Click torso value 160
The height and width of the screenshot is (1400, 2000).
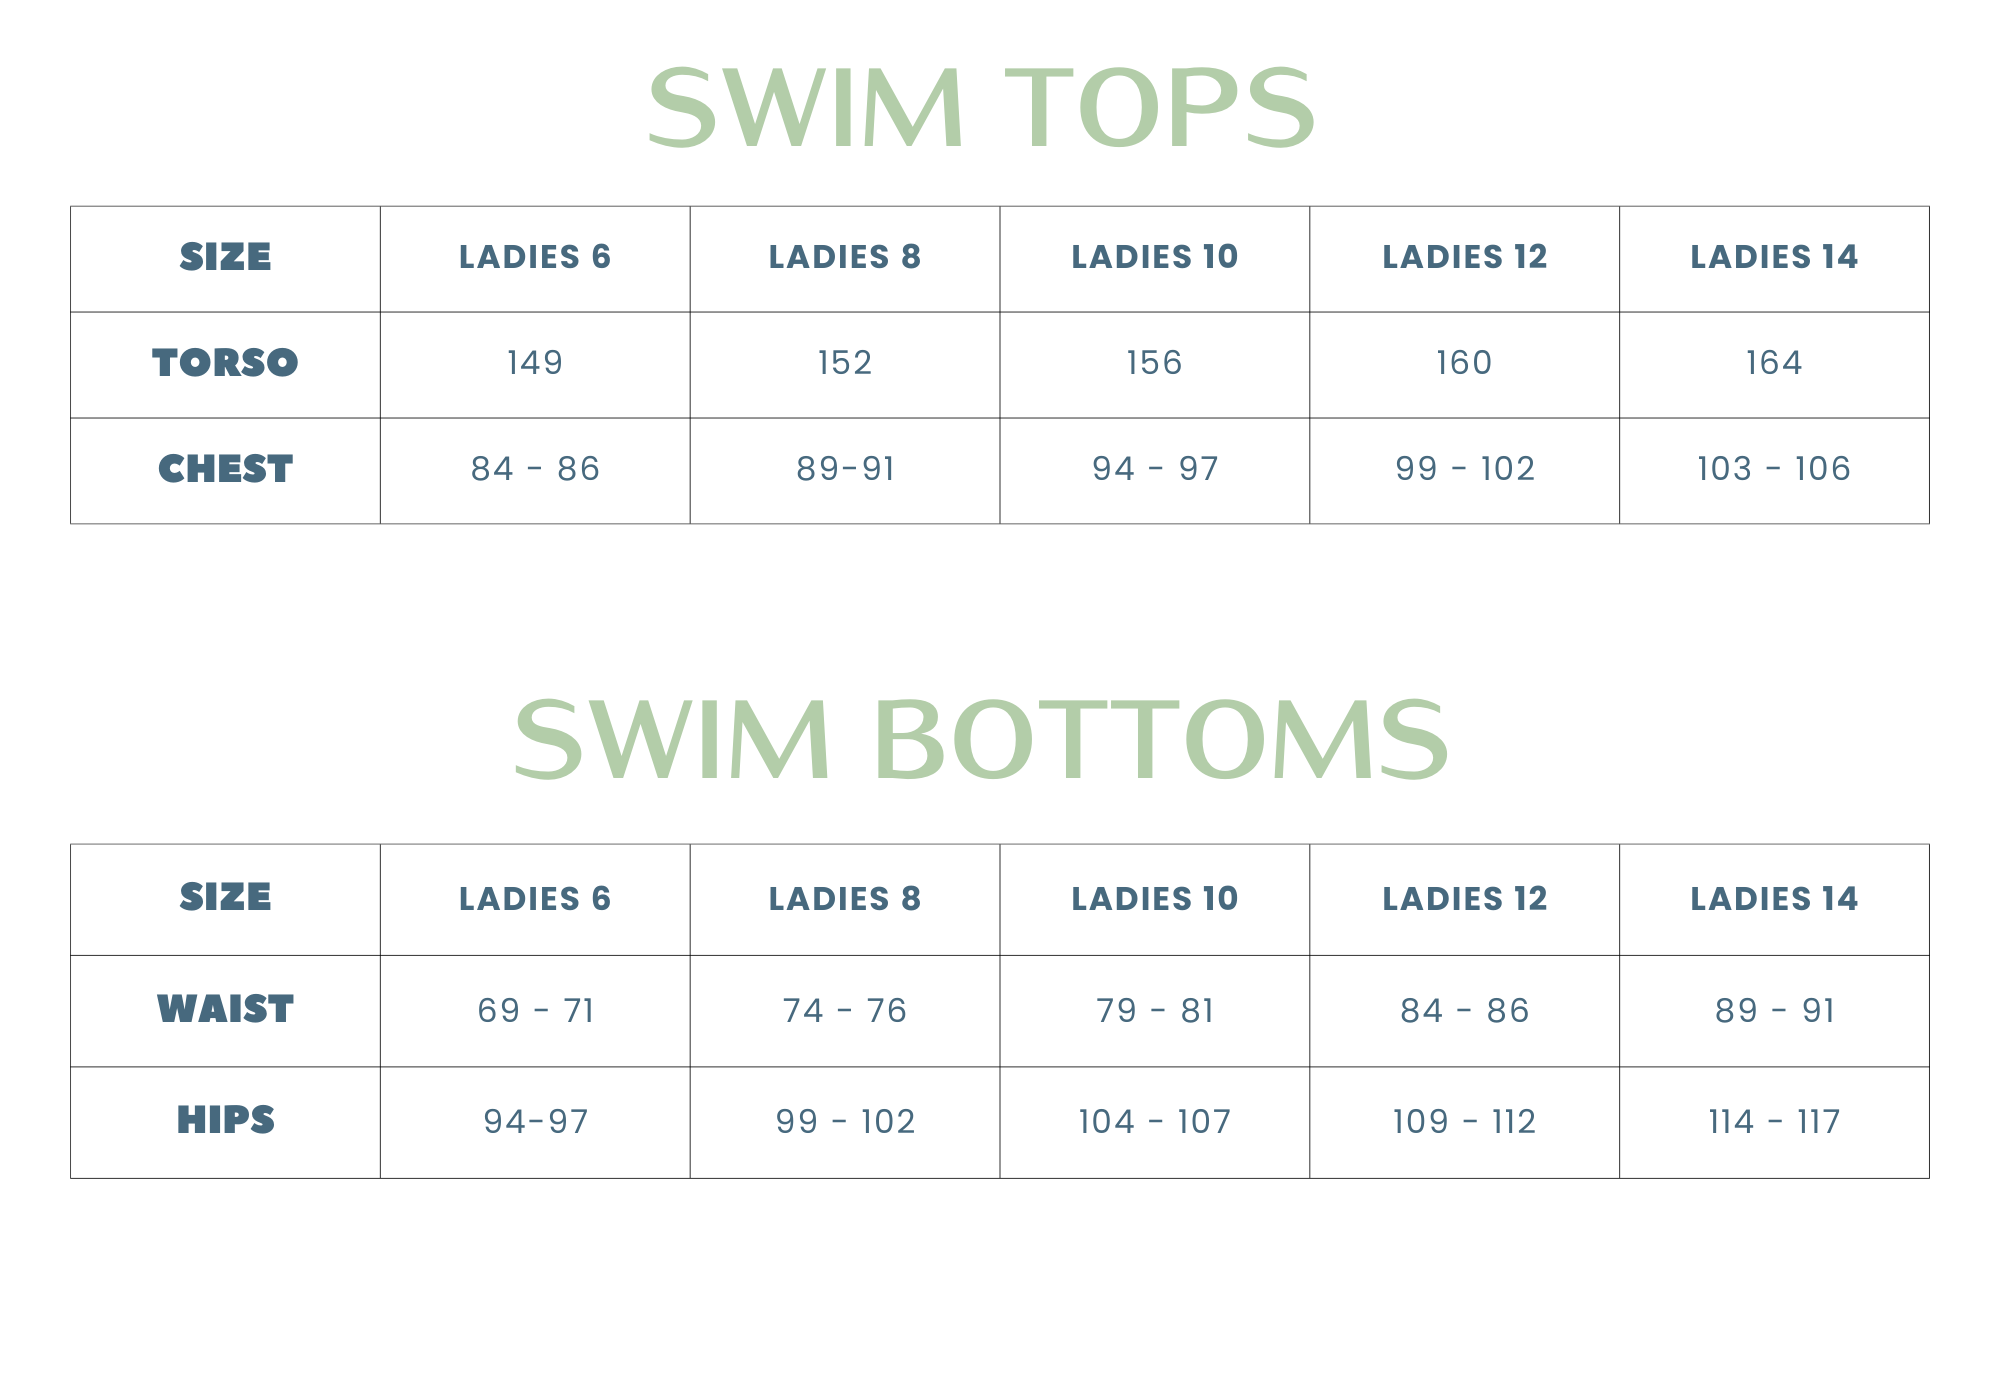pos(1464,363)
